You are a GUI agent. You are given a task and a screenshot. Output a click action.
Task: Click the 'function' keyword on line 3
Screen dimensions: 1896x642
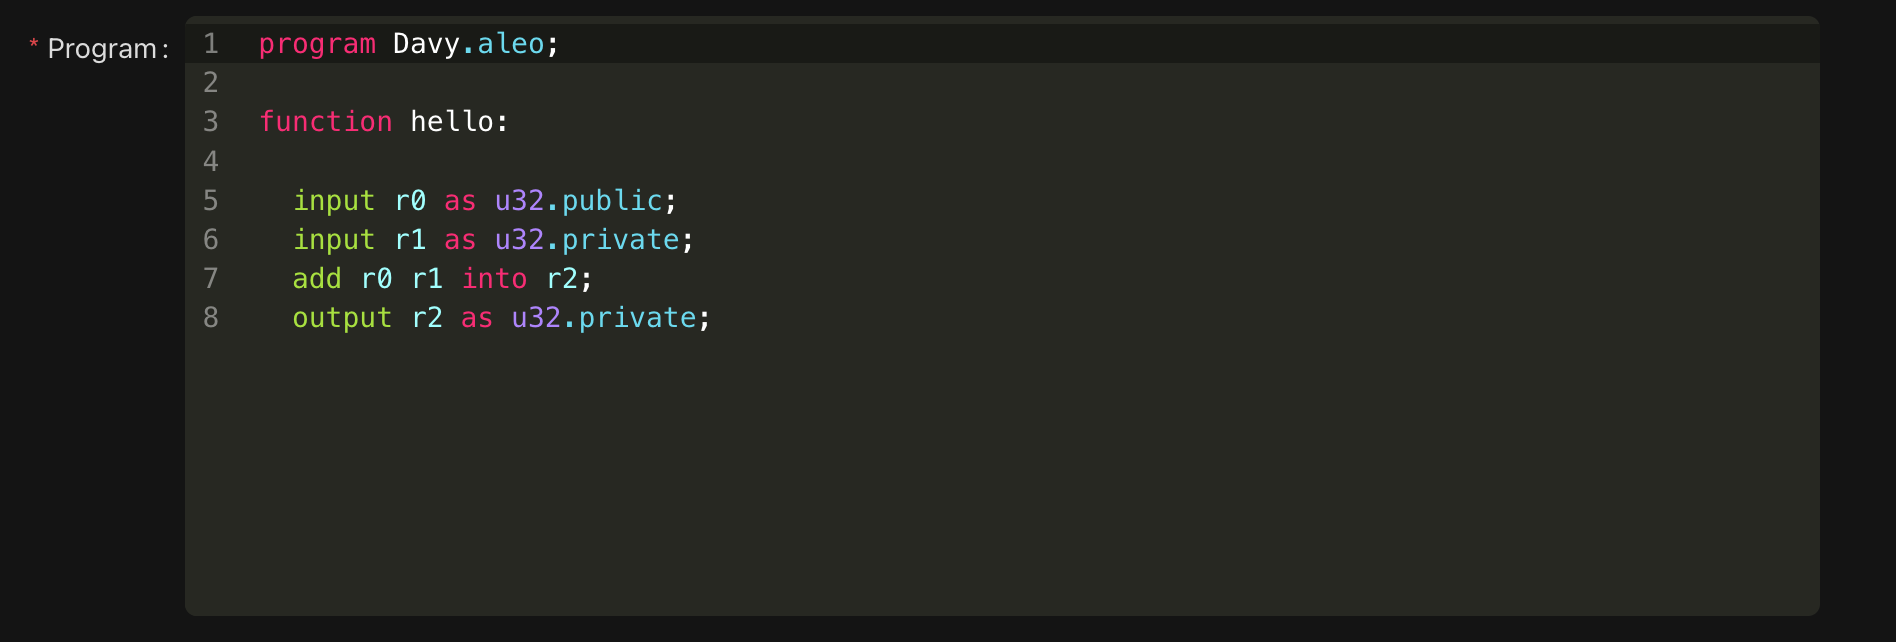click(x=325, y=122)
